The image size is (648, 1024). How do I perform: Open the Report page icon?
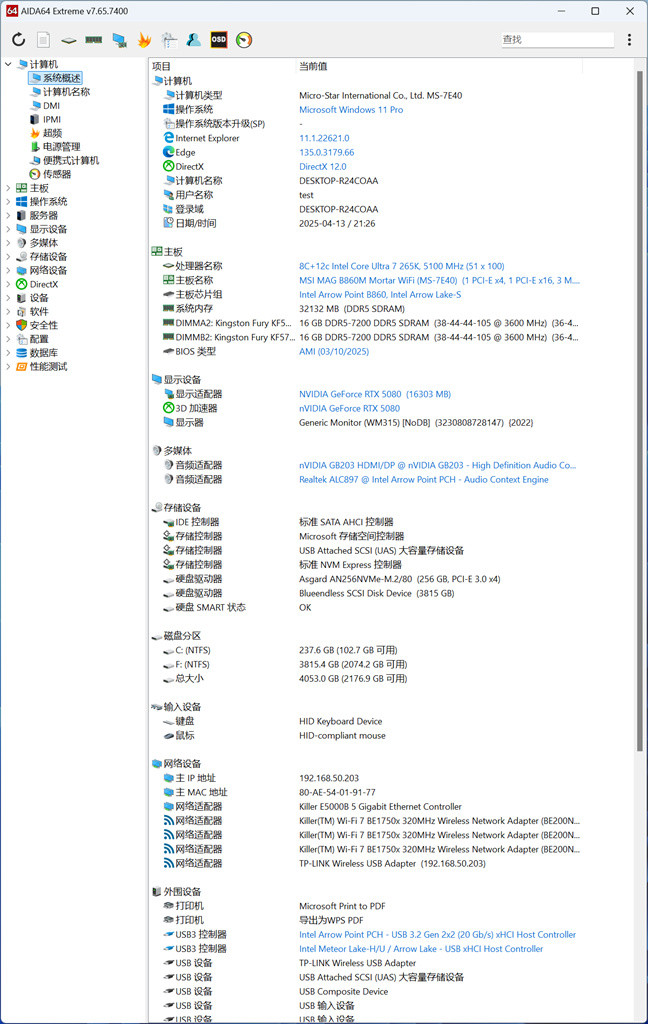43,40
